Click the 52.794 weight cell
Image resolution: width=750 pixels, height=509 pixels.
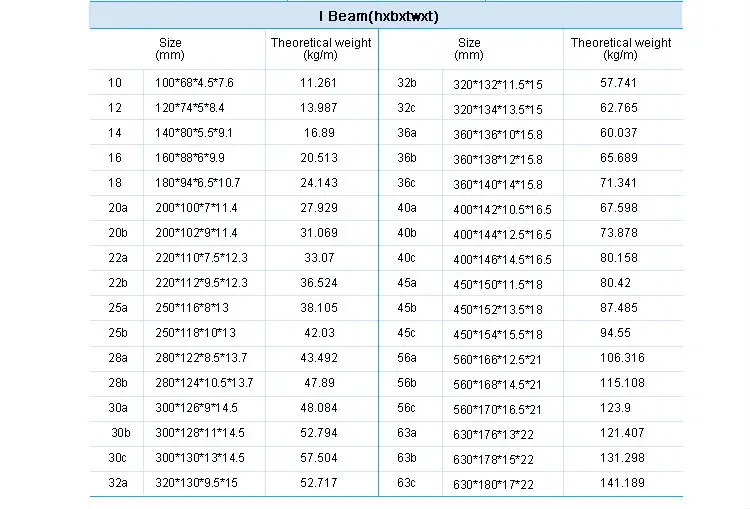[x=319, y=432]
